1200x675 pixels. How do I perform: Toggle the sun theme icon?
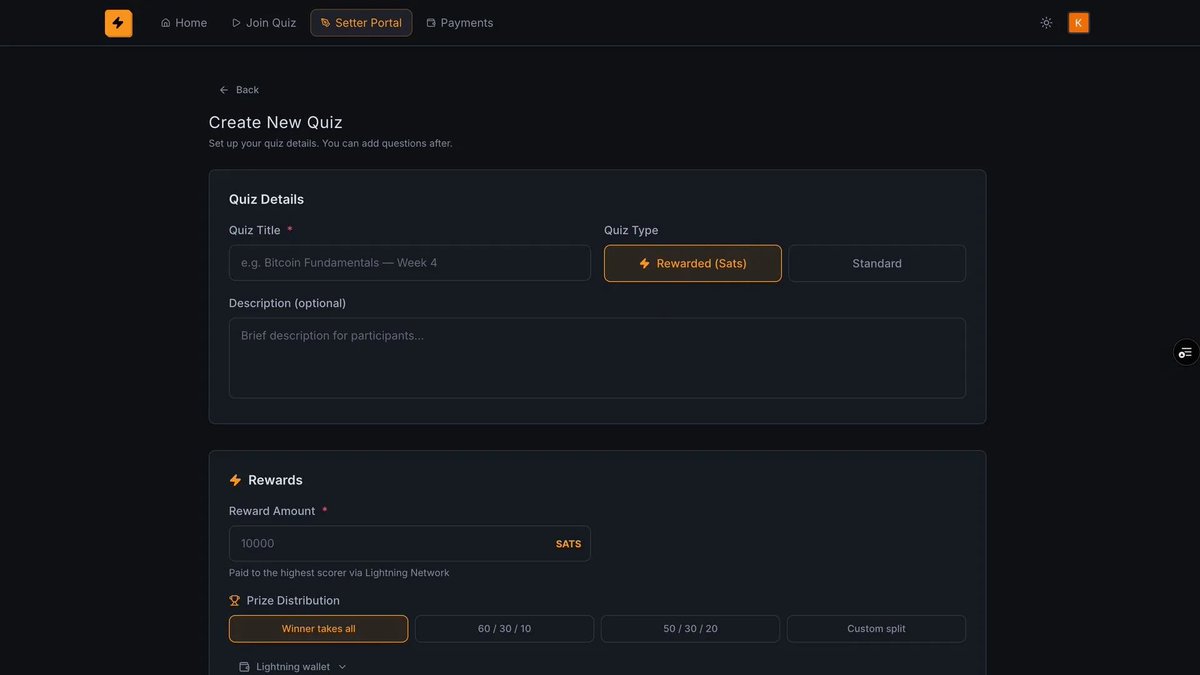tap(1046, 23)
